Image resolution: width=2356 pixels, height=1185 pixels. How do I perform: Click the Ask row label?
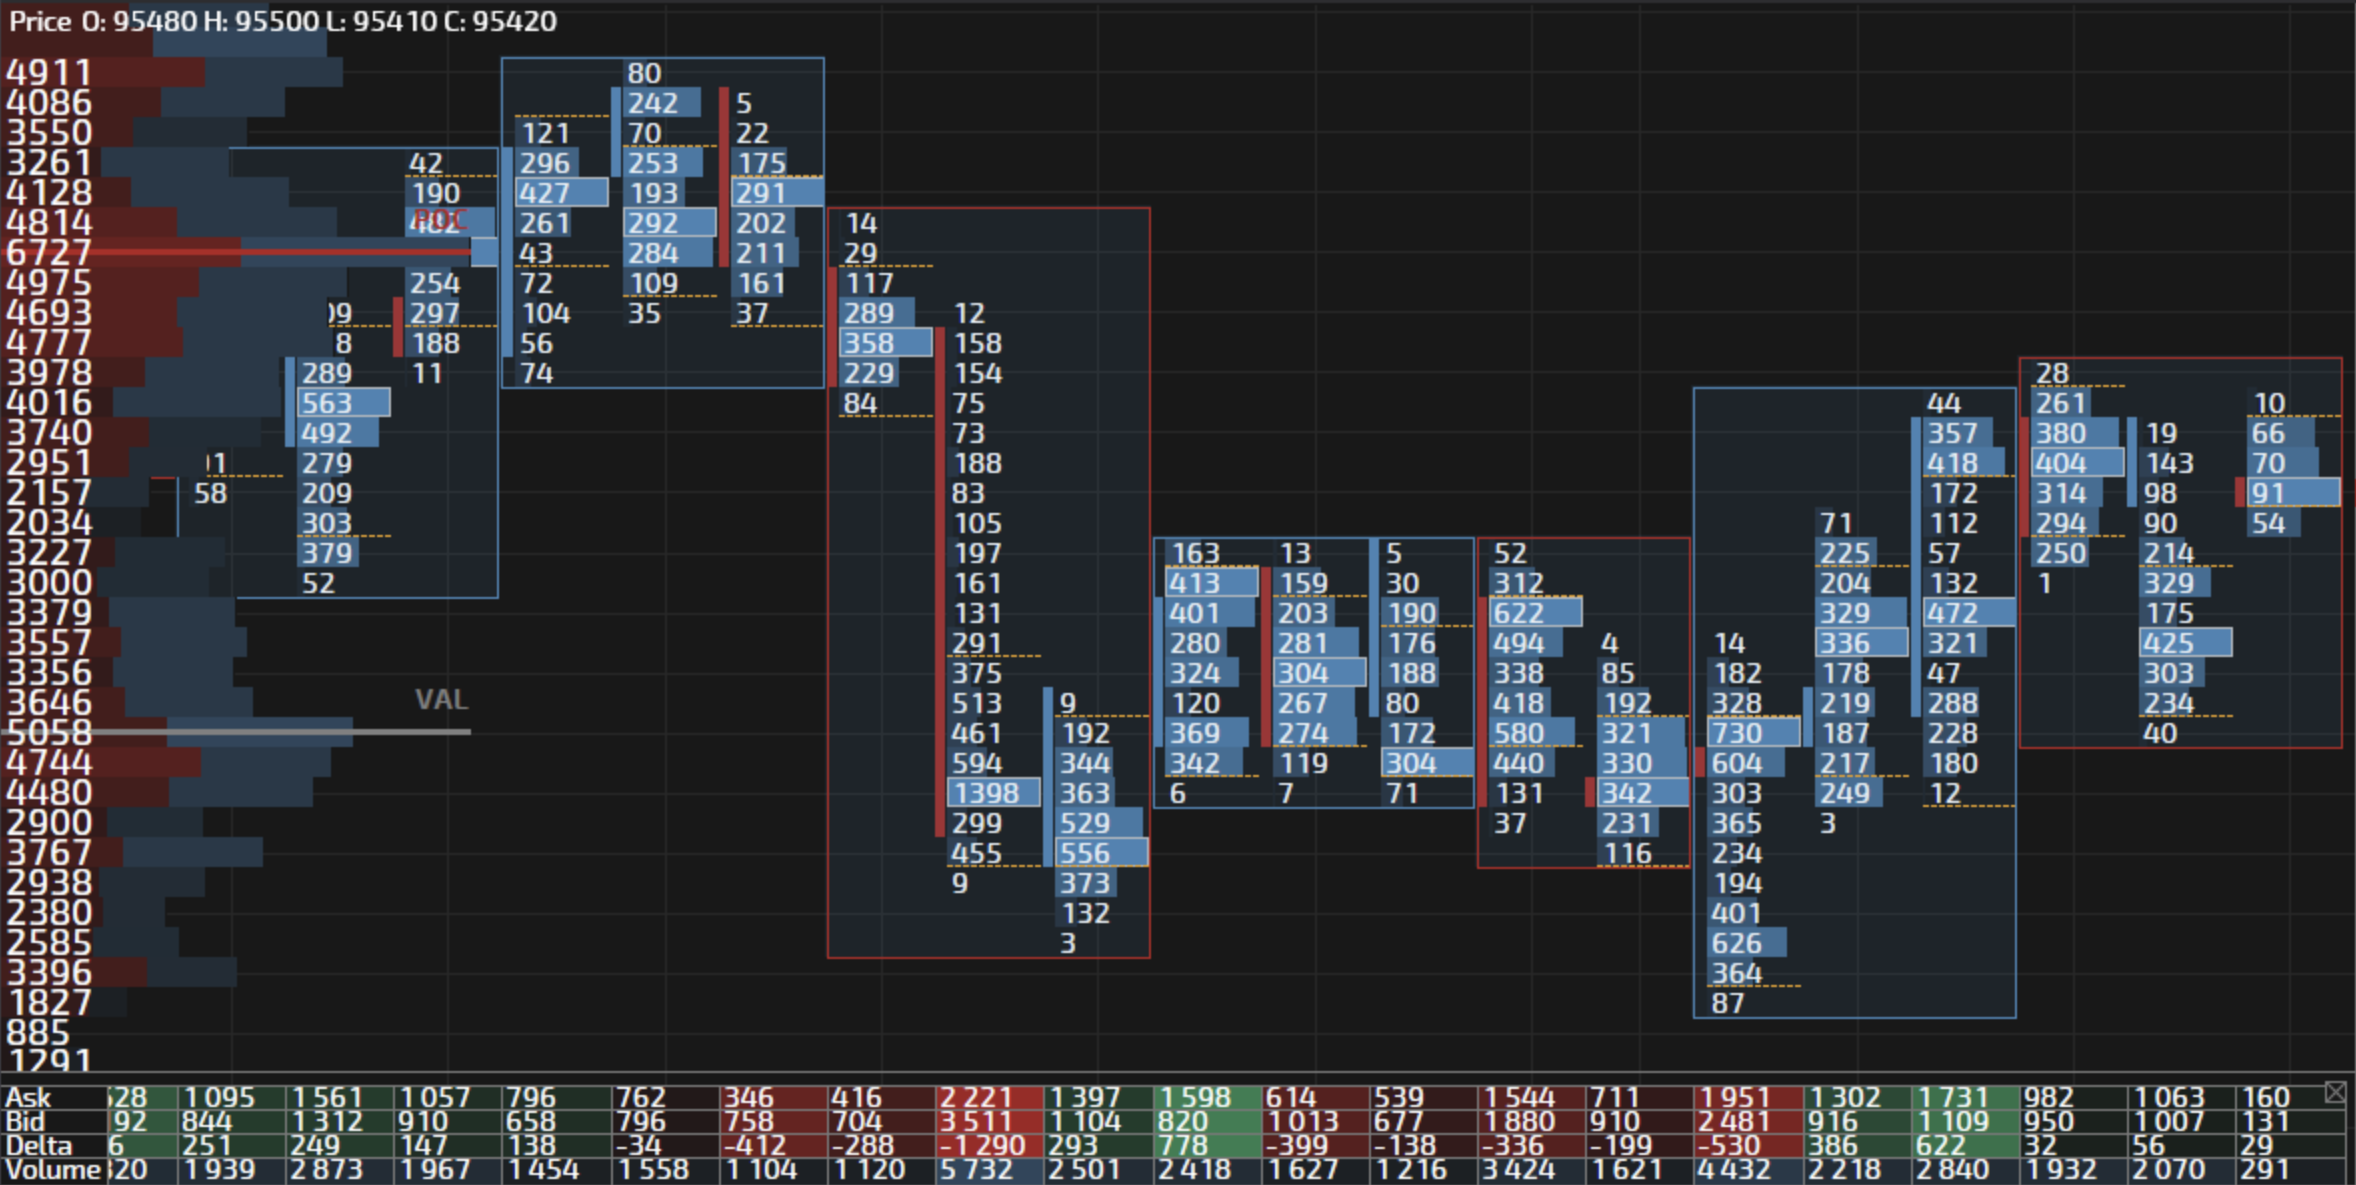tap(28, 1098)
